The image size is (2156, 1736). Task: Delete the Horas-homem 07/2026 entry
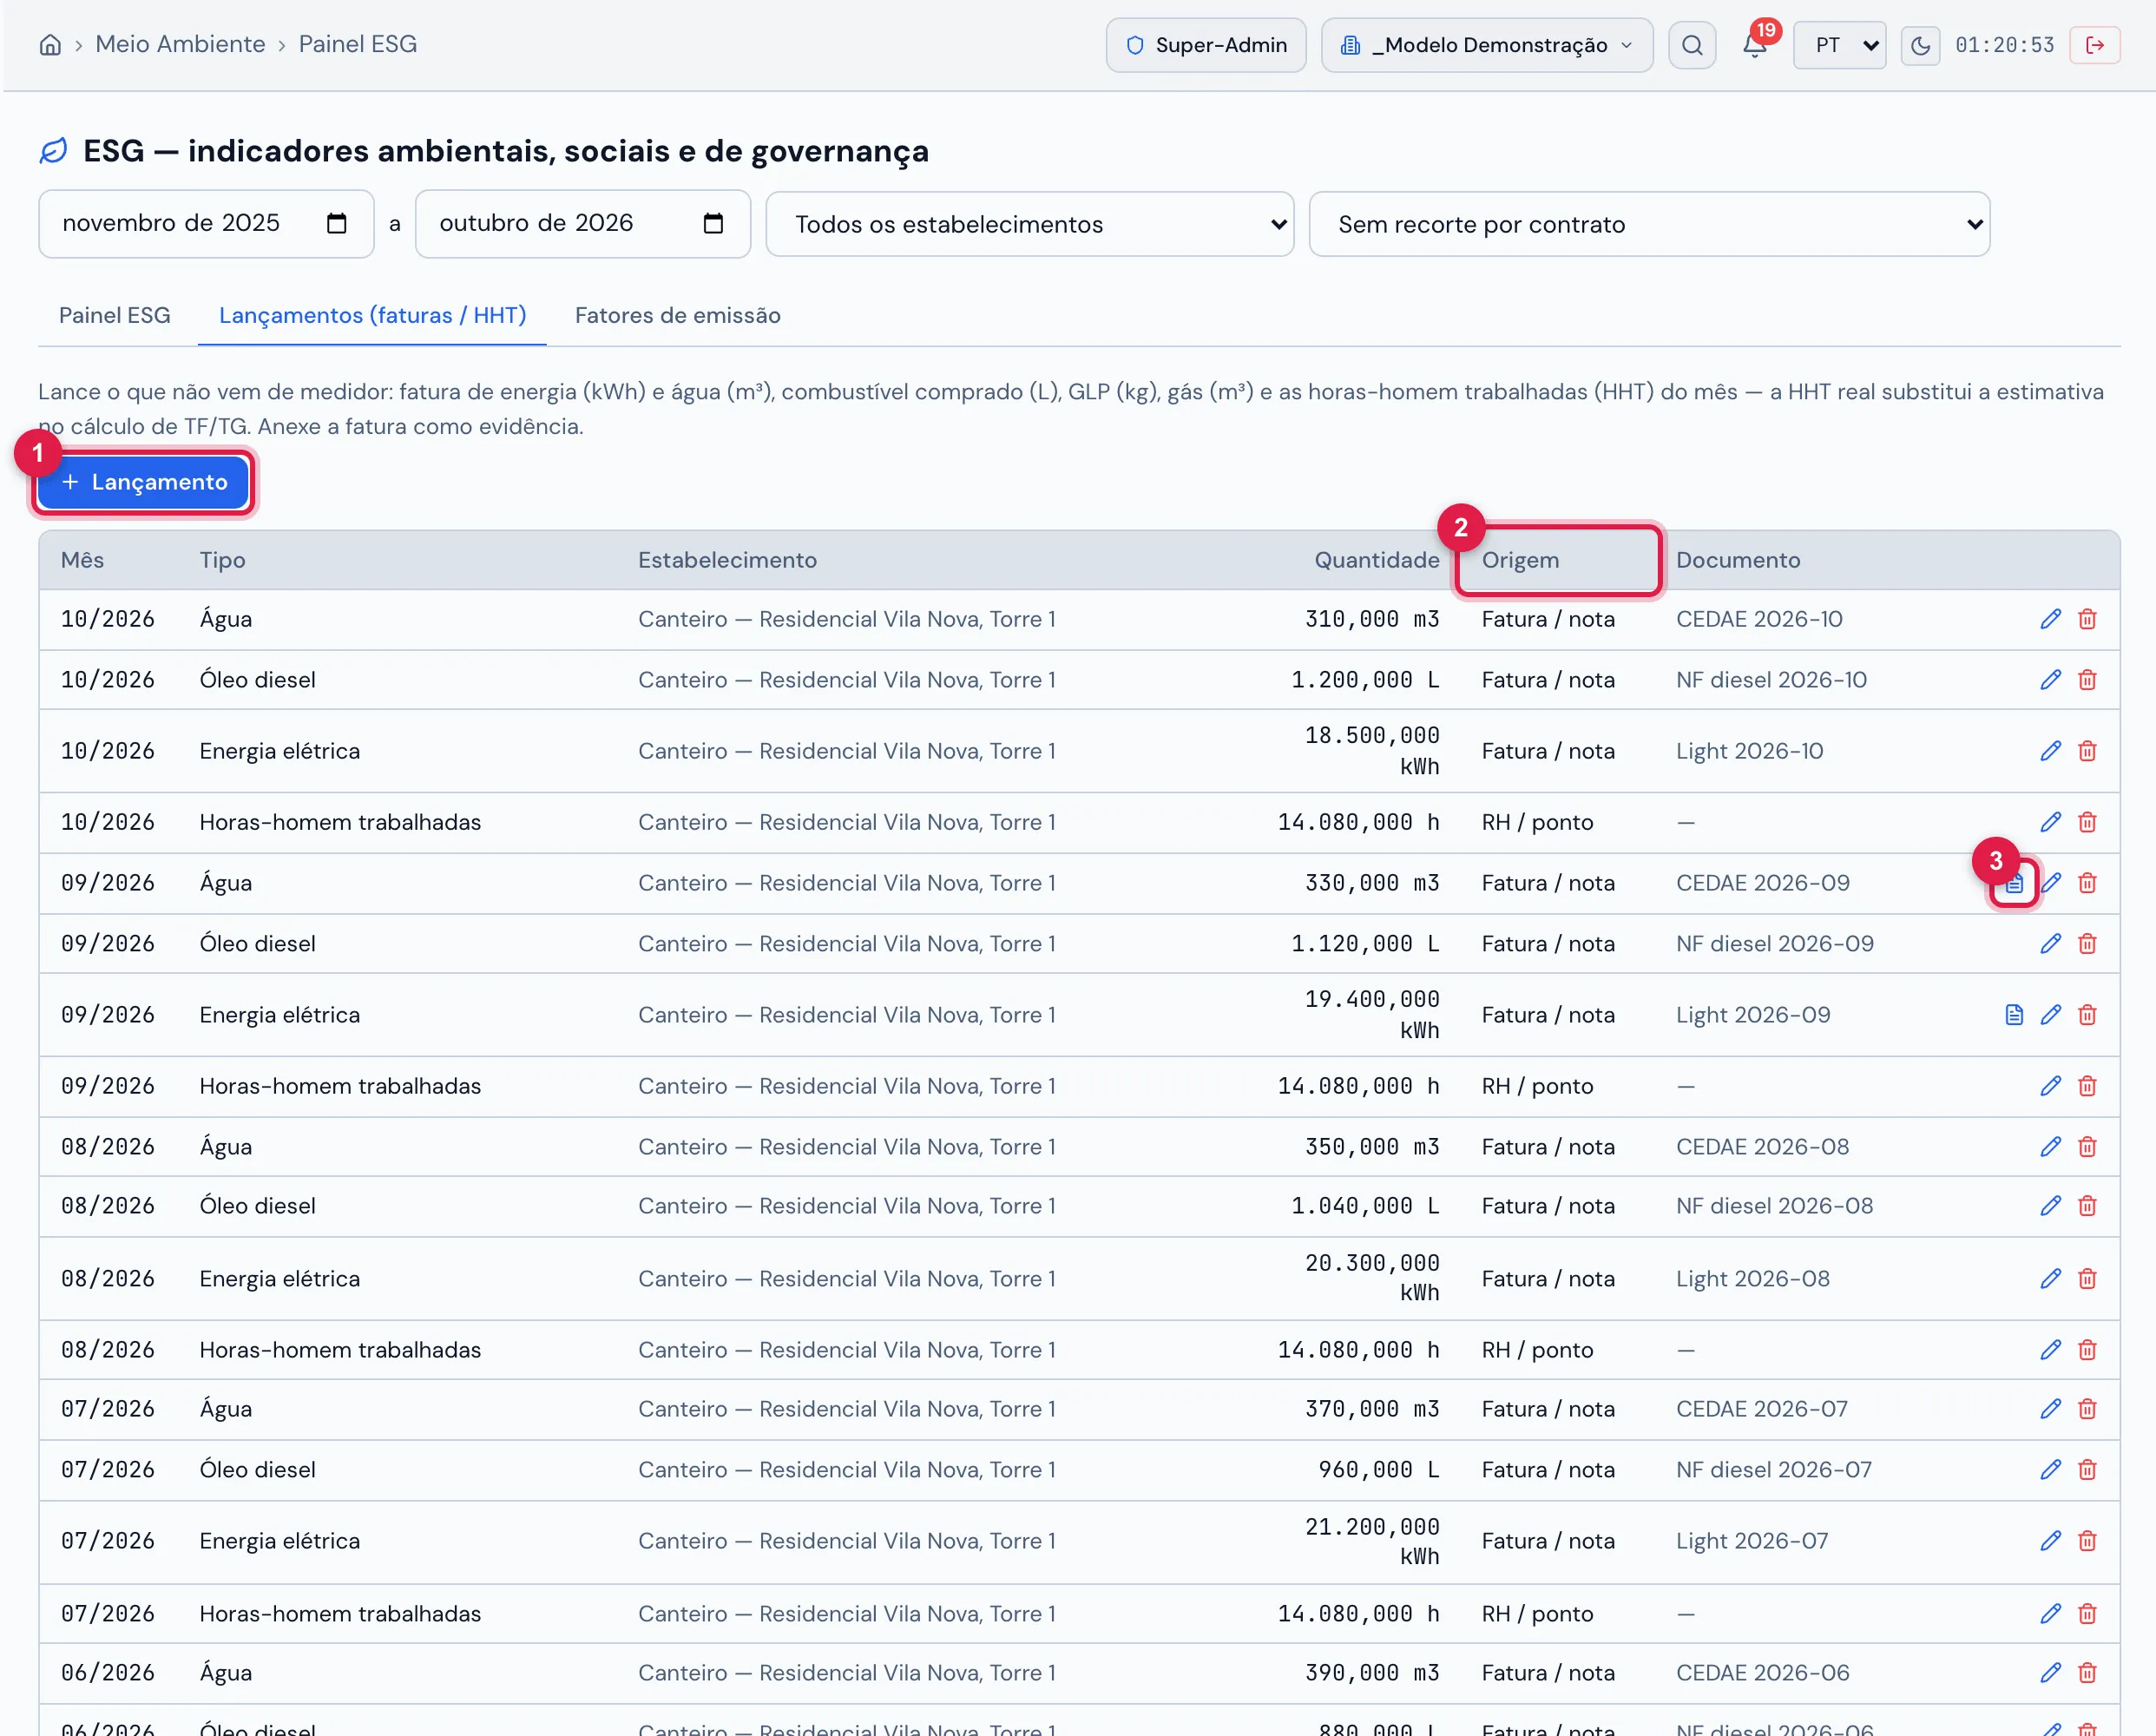[2087, 1614]
